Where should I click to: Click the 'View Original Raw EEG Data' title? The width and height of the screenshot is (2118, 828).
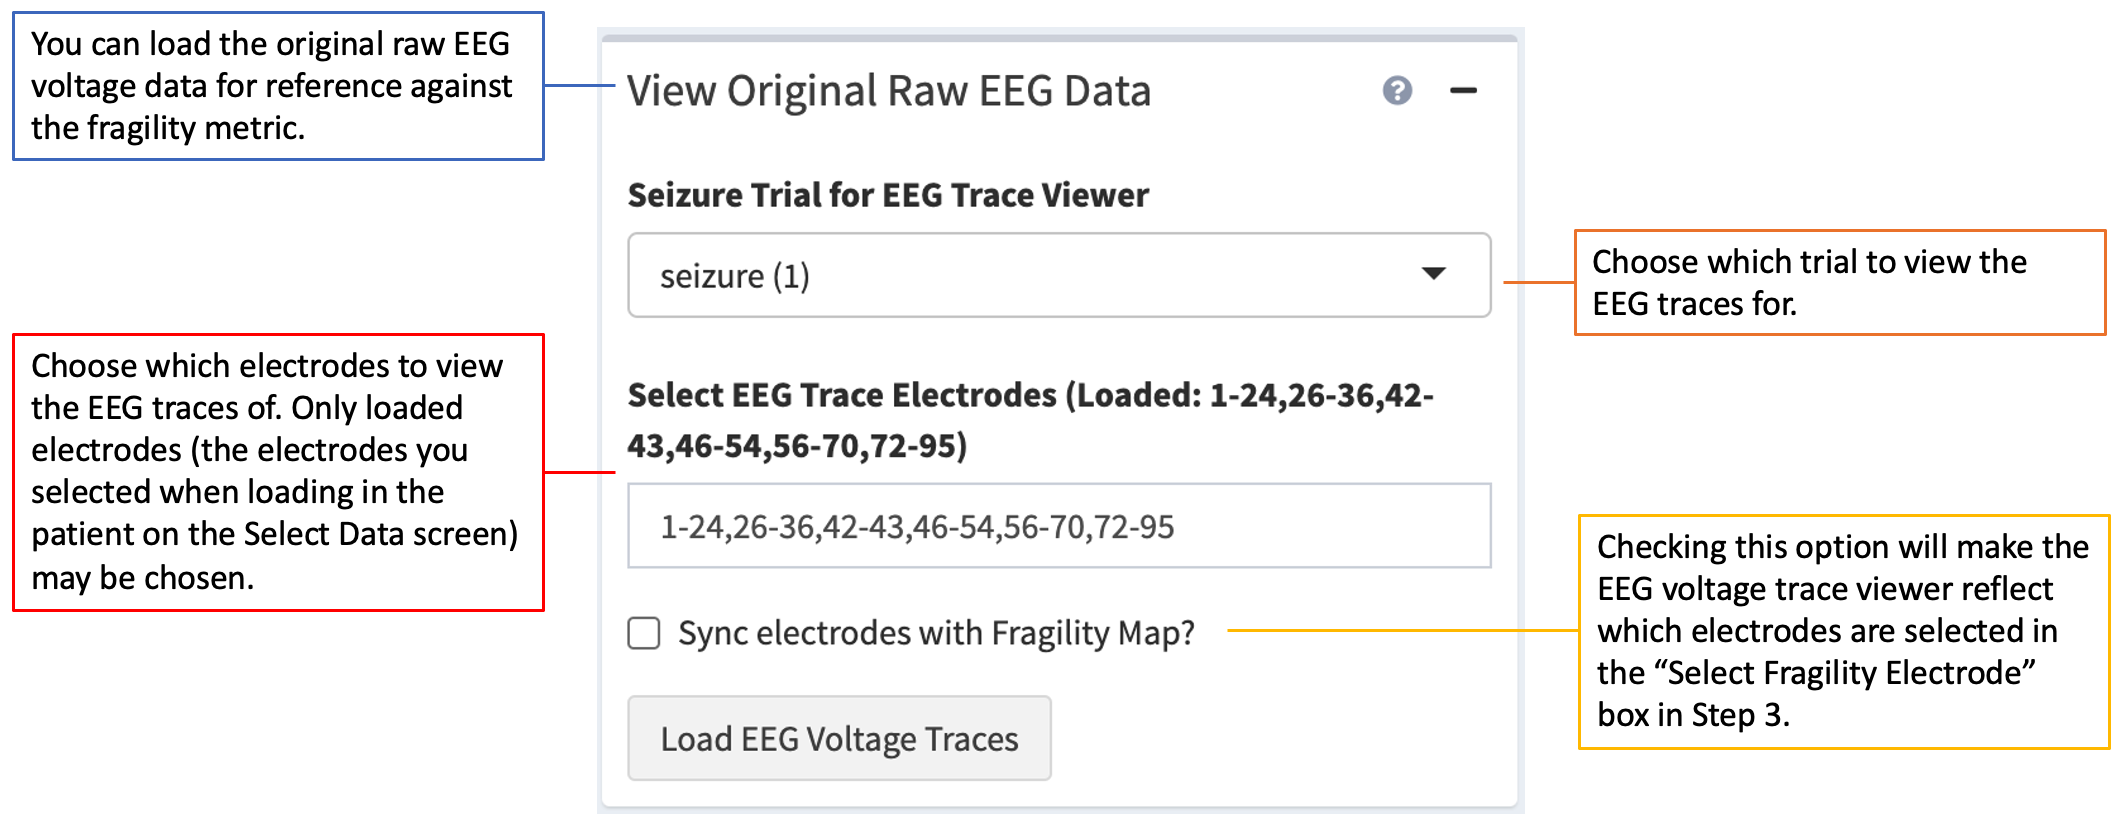click(x=888, y=91)
